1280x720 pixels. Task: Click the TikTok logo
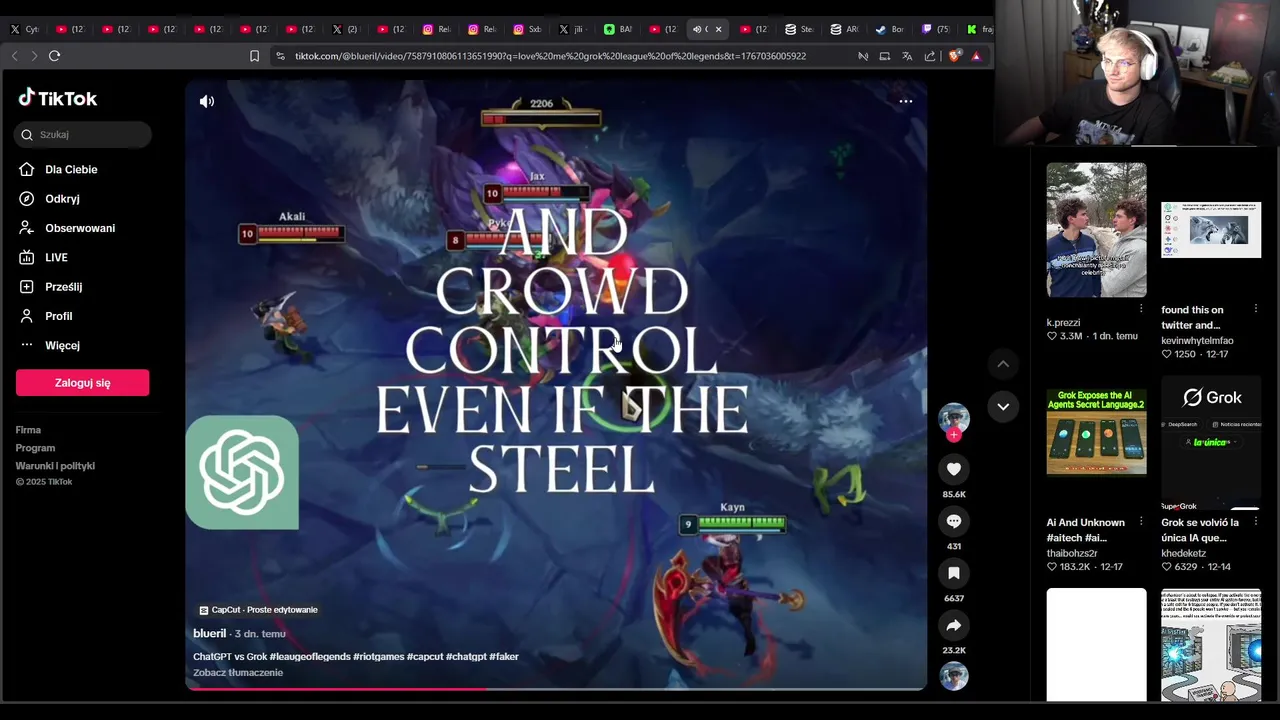coord(58,98)
